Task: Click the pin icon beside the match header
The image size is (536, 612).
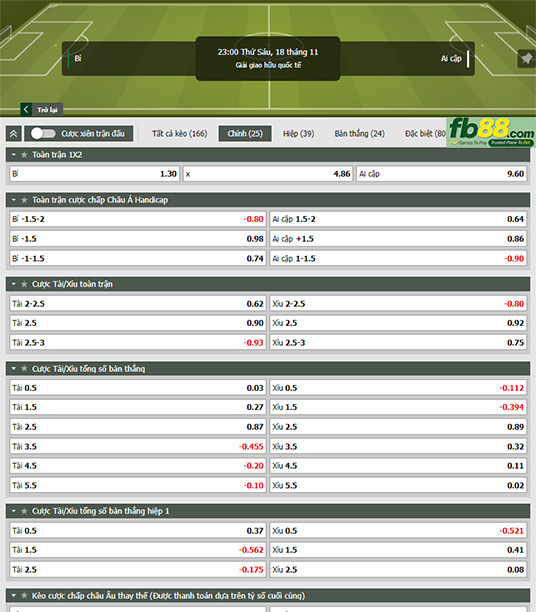Action: tap(527, 59)
